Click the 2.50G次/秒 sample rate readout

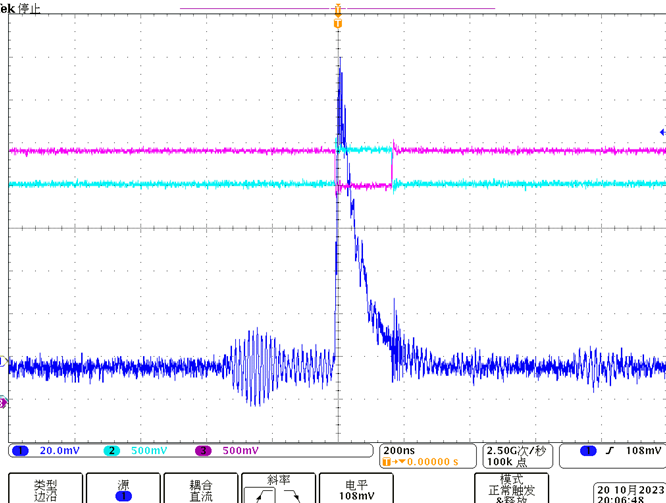click(x=516, y=451)
